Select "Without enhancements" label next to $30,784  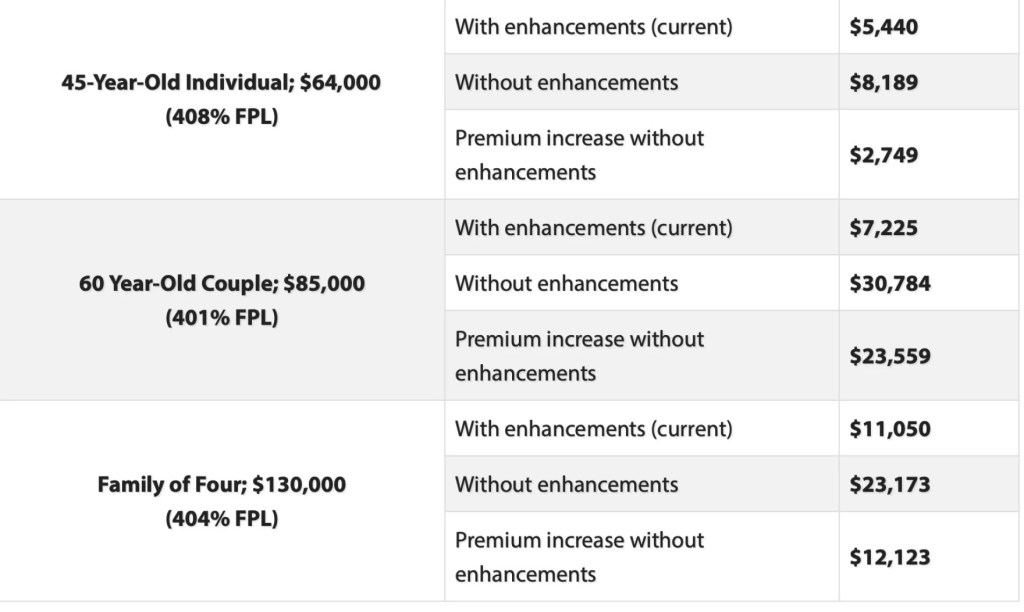[x=567, y=283]
